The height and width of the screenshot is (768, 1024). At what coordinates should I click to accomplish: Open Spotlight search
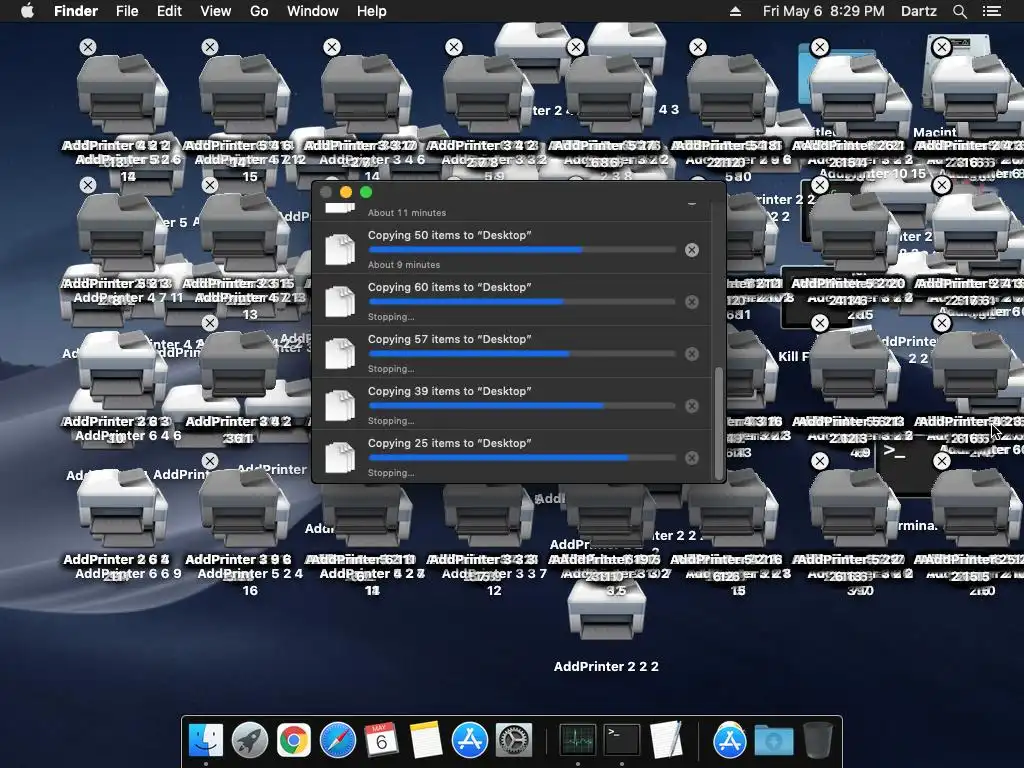[960, 11]
